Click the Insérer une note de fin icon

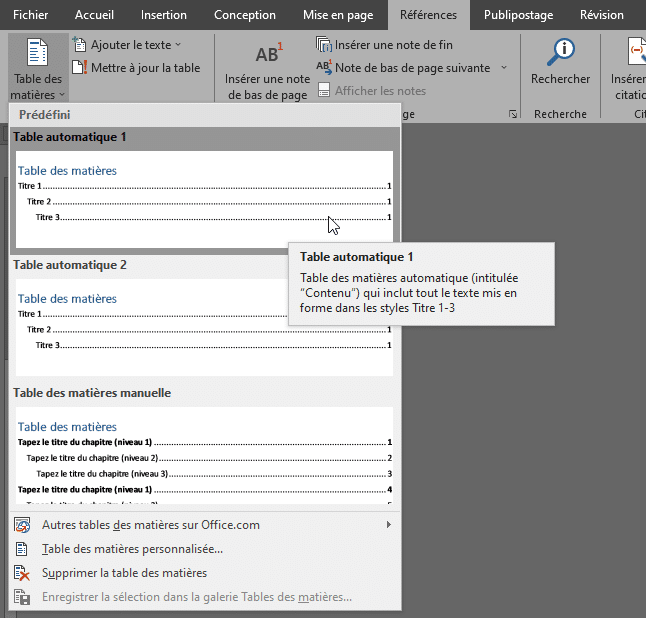pos(324,44)
